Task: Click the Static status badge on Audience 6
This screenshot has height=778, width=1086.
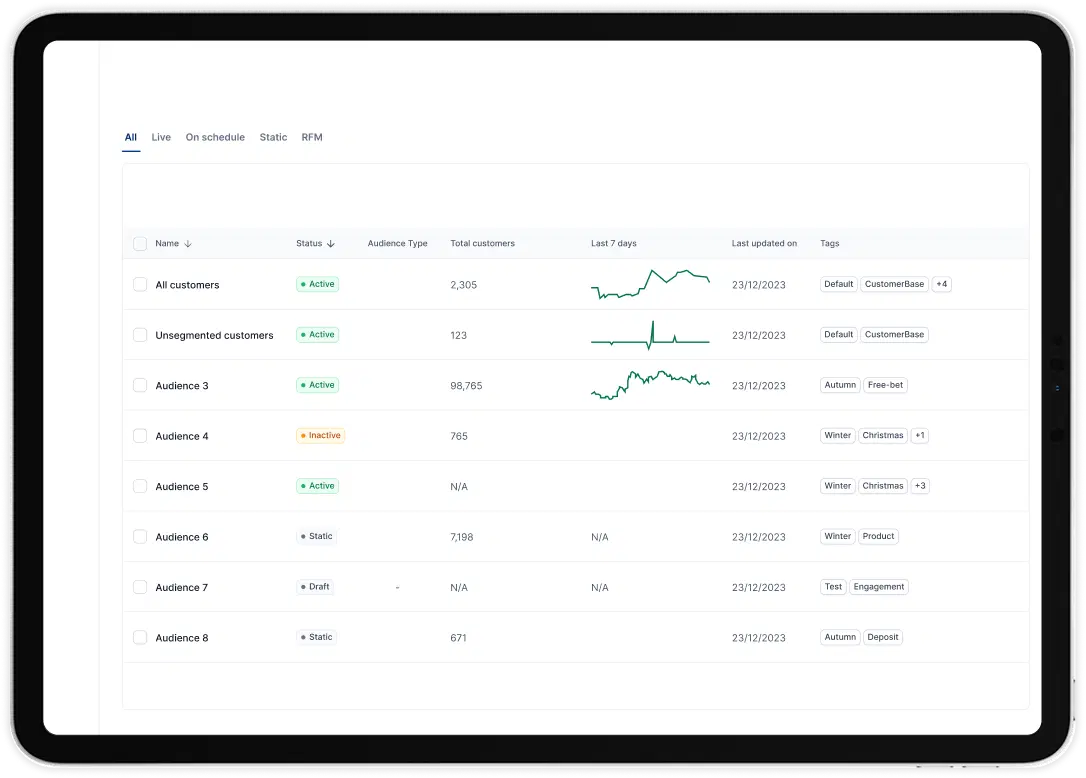Action: [x=317, y=536]
